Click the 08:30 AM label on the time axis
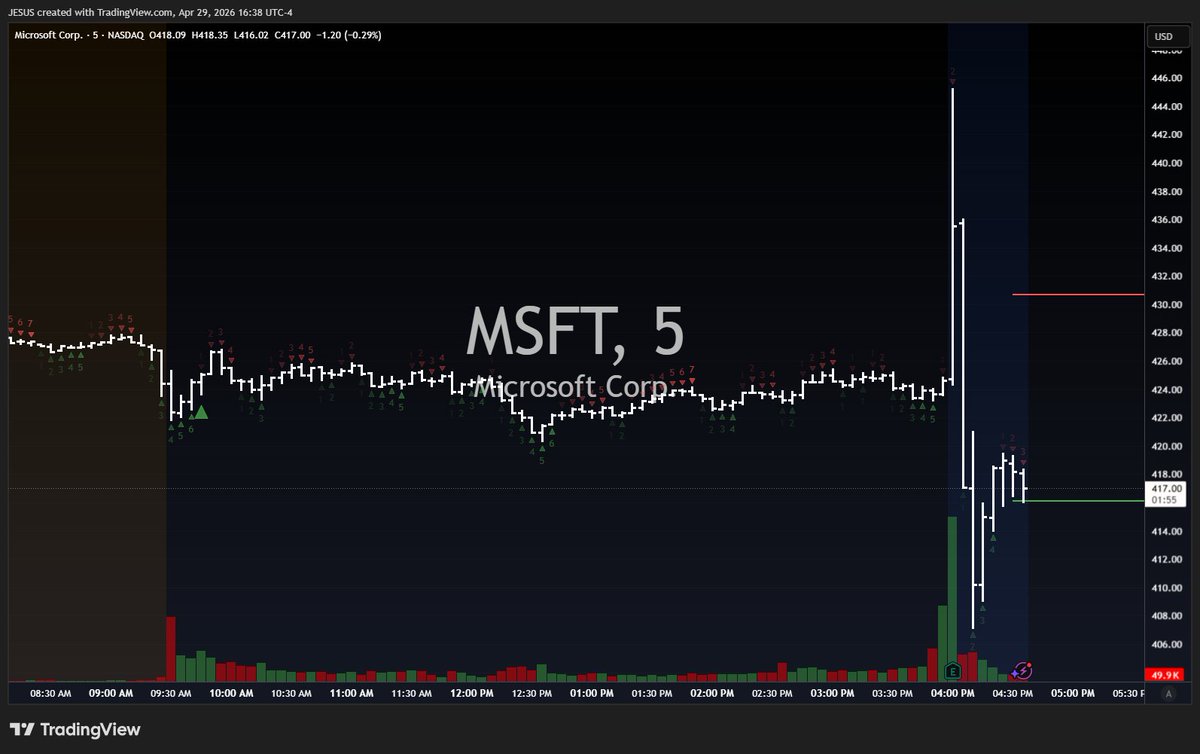Viewport: 1200px width, 754px height. pyautogui.click(x=51, y=692)
